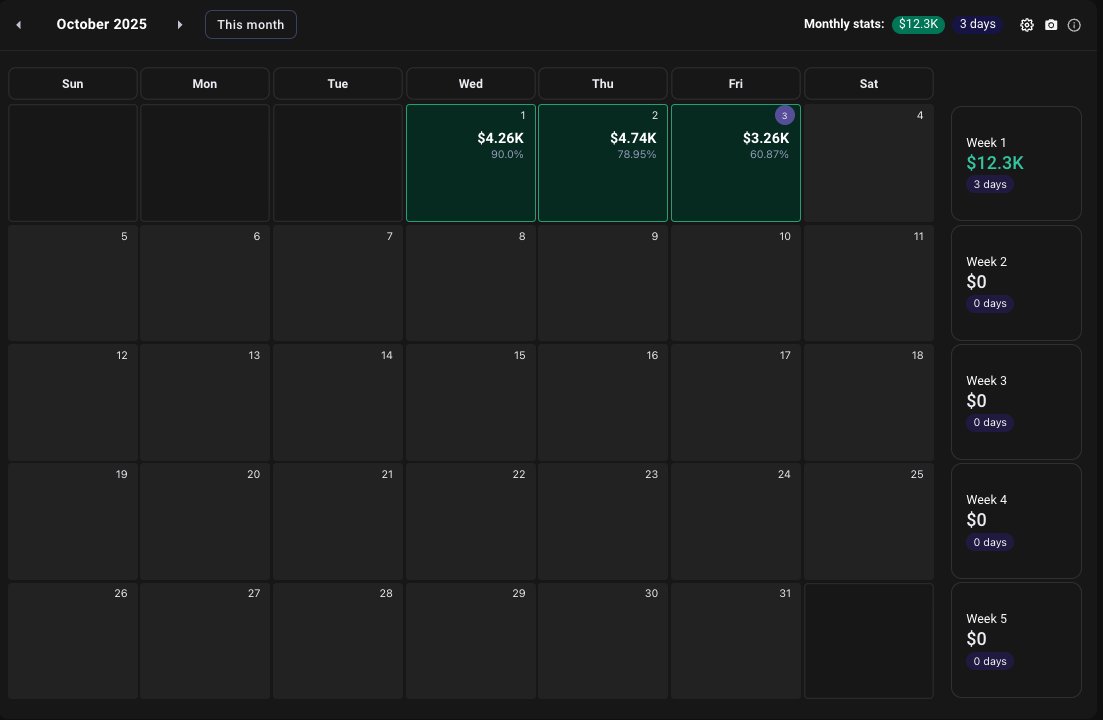Select October 9 day cell
Screen dimensions: 1103x720
603,283
